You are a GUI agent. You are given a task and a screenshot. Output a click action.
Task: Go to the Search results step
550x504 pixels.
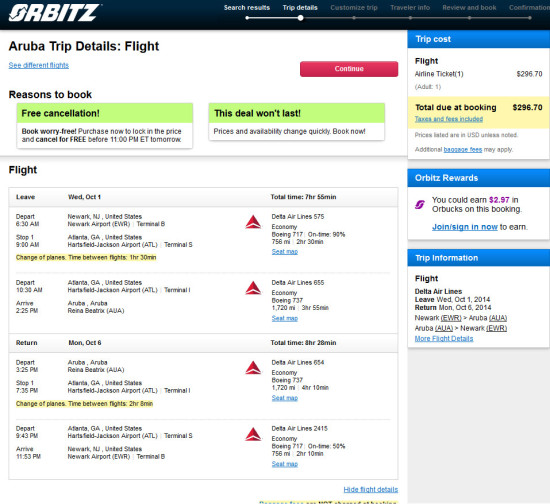point(247,8)
